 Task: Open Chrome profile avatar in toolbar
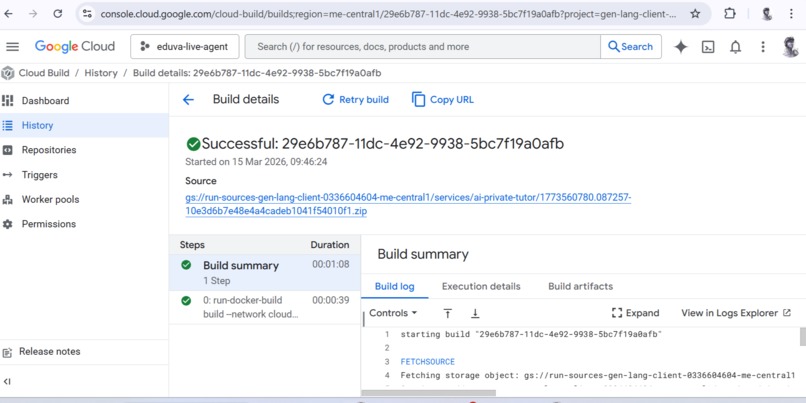pos(766,14)
